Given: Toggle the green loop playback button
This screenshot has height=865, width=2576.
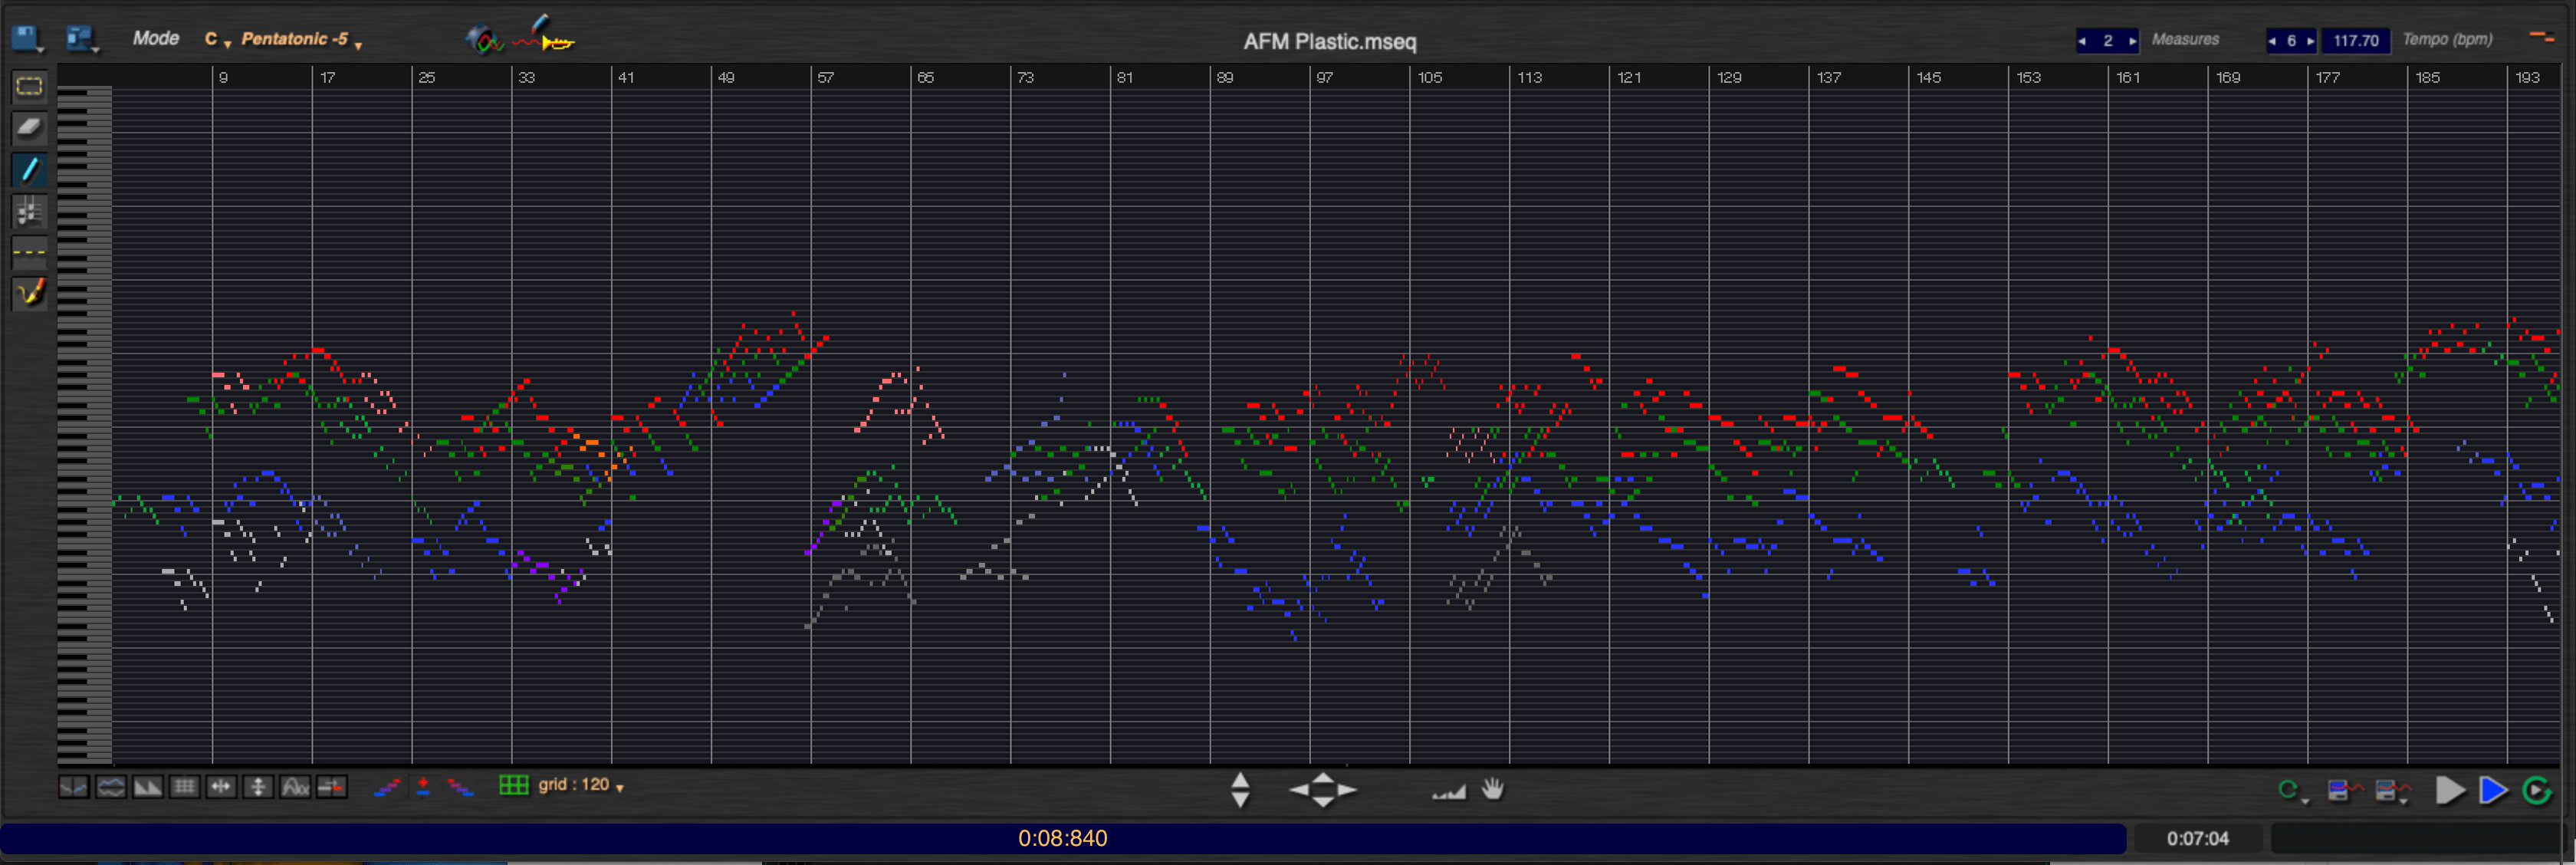Looking at the screenshot, I should click(2537, 790).
